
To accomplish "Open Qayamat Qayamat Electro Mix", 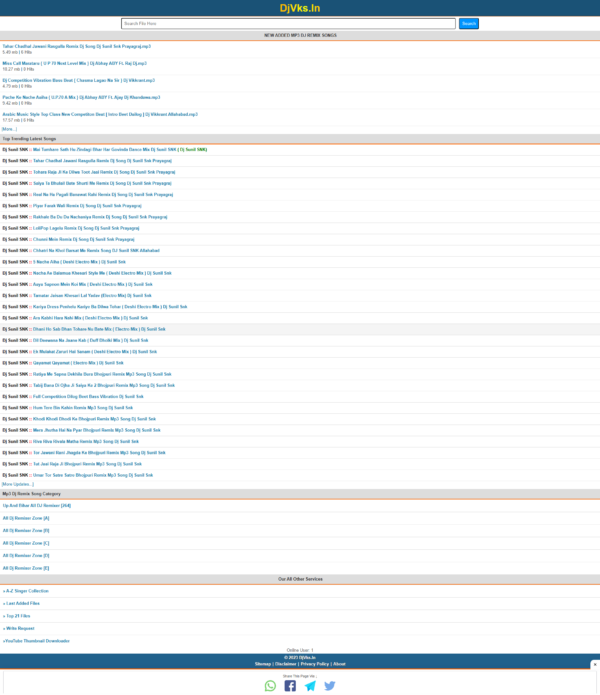I will click(x=78, y=363).
